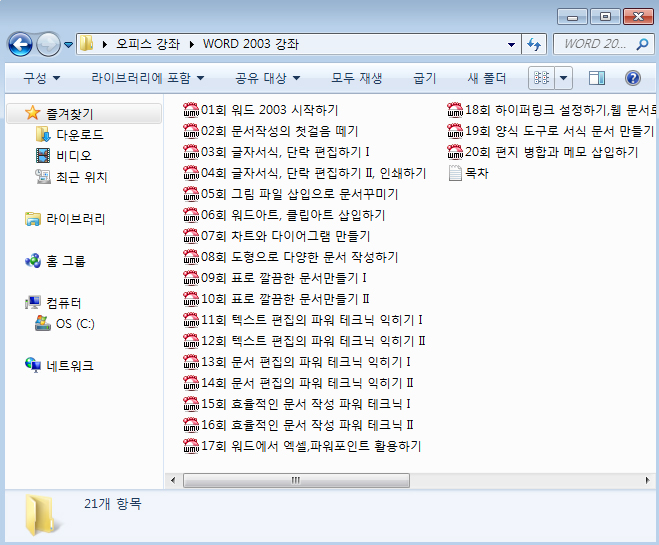Click the folder icon in address bar
Viewport: 659px width, 545px height.
87,44
